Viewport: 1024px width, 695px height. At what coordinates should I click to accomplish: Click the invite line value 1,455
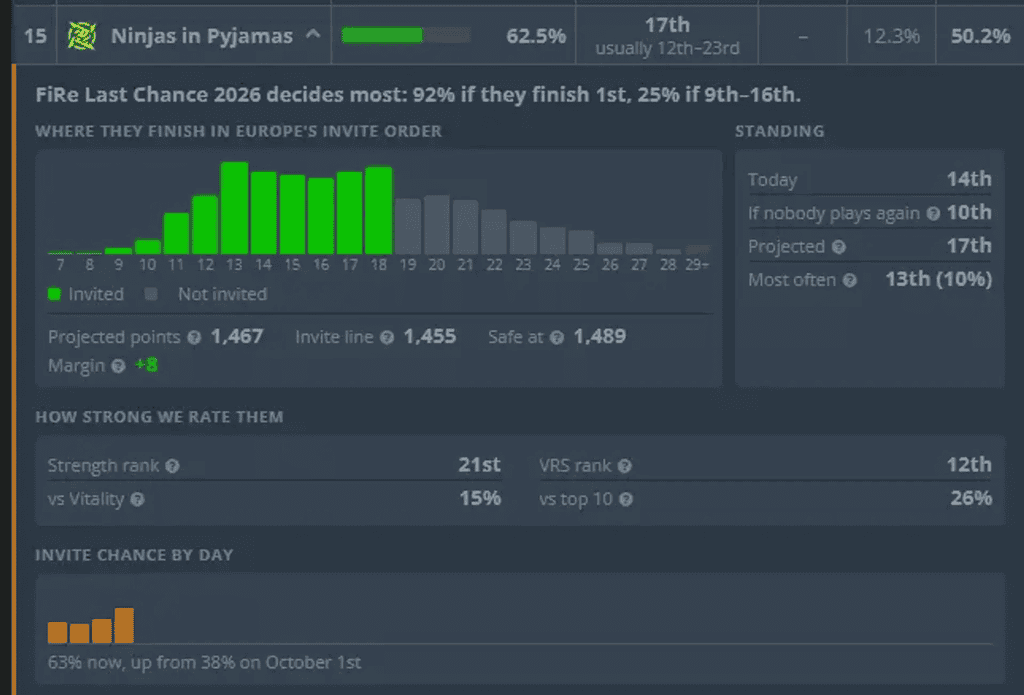[x=430, y=336]
